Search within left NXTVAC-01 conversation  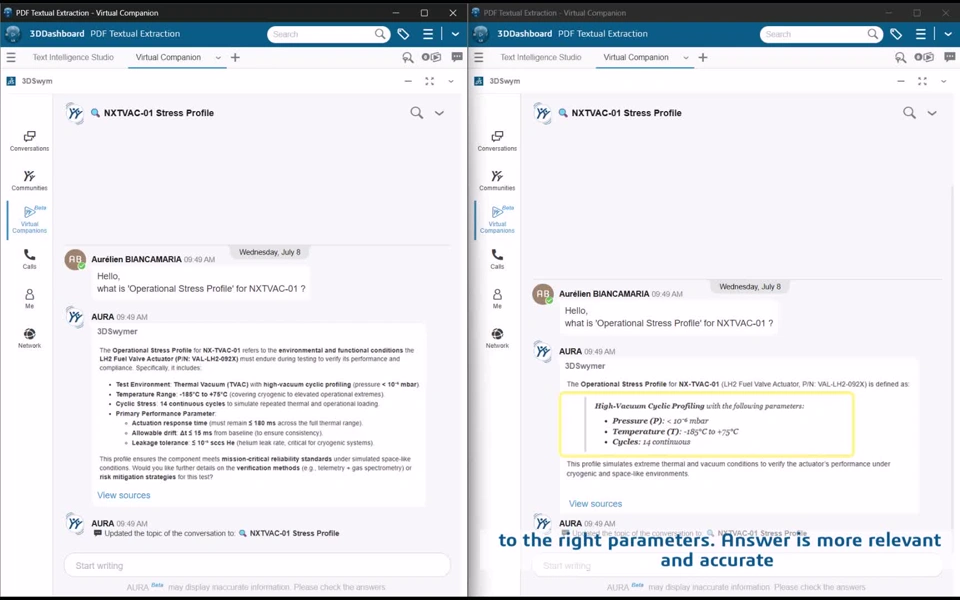pyautogui.click(x=416, y=113)
